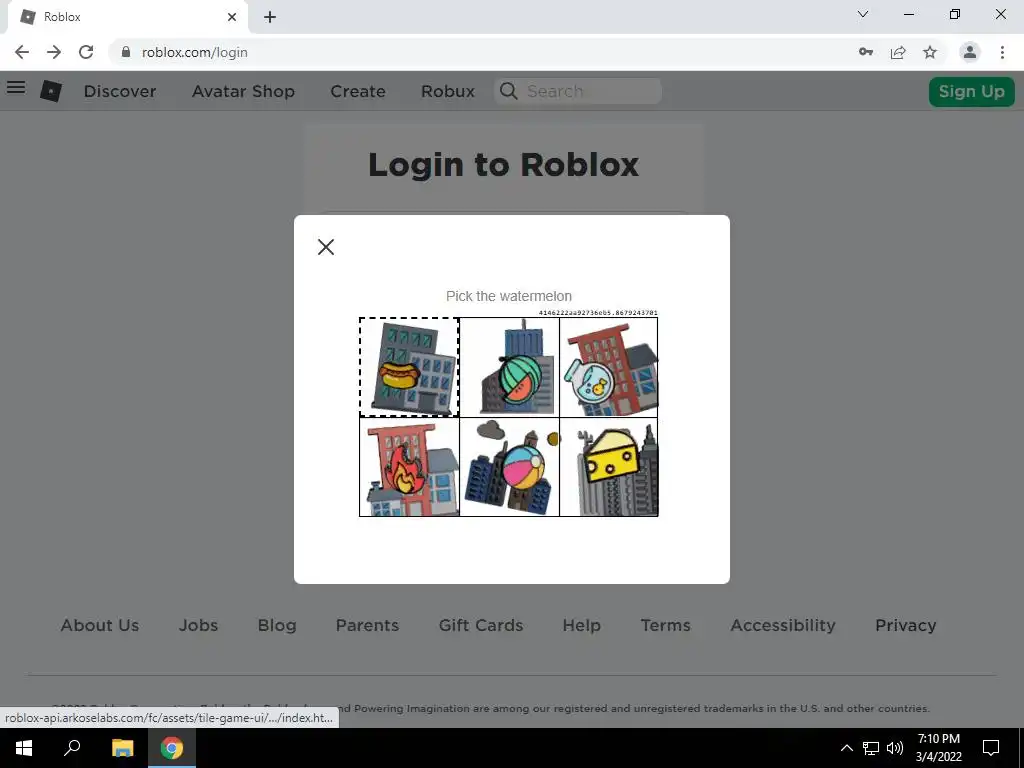Screen dimensions: 1024x768
Task: Select the fire tile
Action: pos(409,467)
